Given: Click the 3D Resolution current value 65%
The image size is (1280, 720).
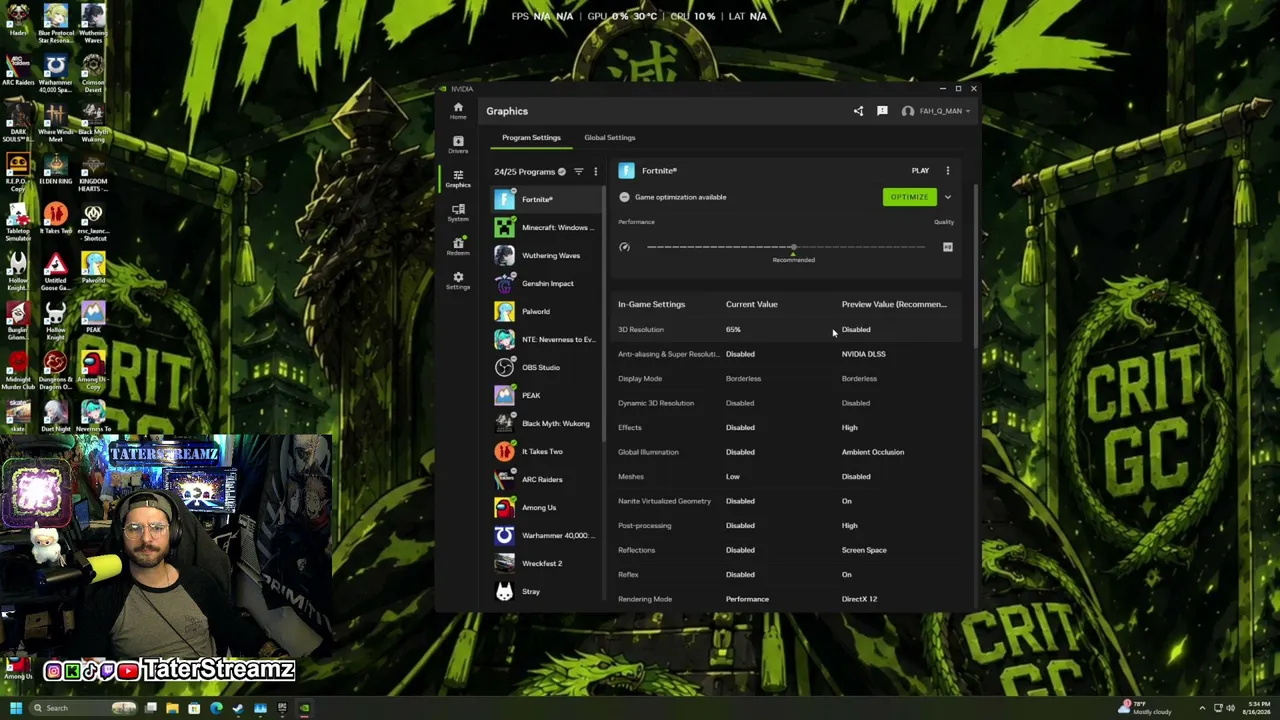Looking at the screenshot, I should (x=733, y=329).
